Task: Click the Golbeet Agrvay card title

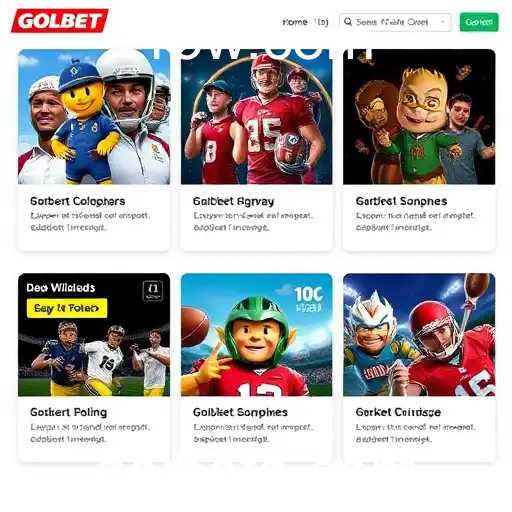Action: pos(233,201)
